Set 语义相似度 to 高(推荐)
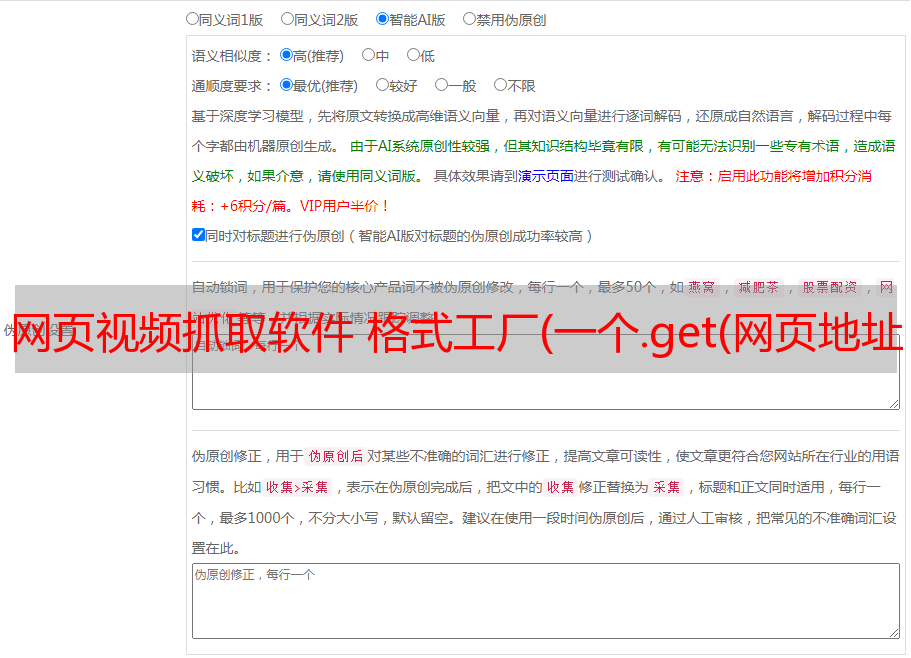The image size is (911, 658). (286, 55)
